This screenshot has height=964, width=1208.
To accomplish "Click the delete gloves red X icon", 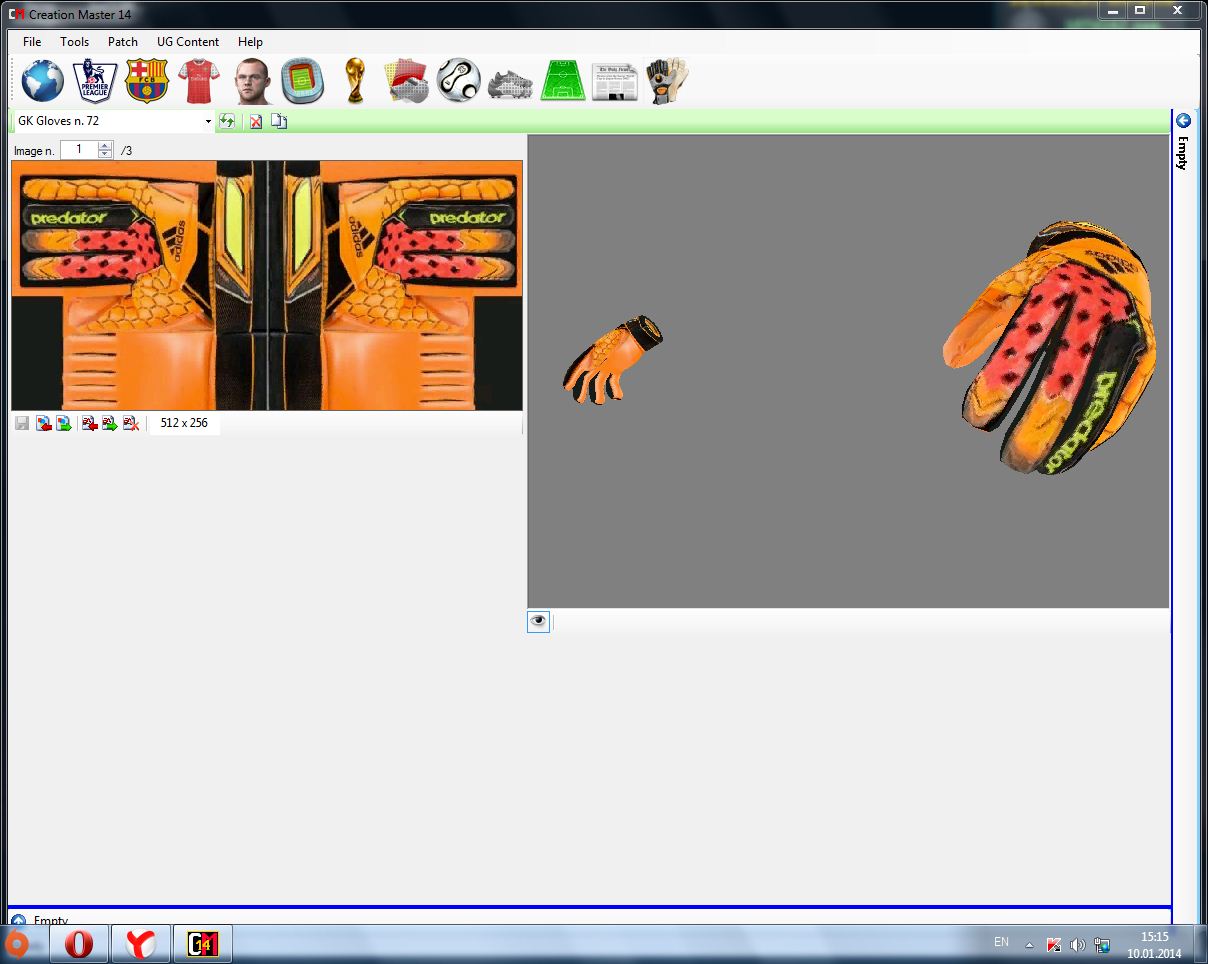I will click(256, 121).
